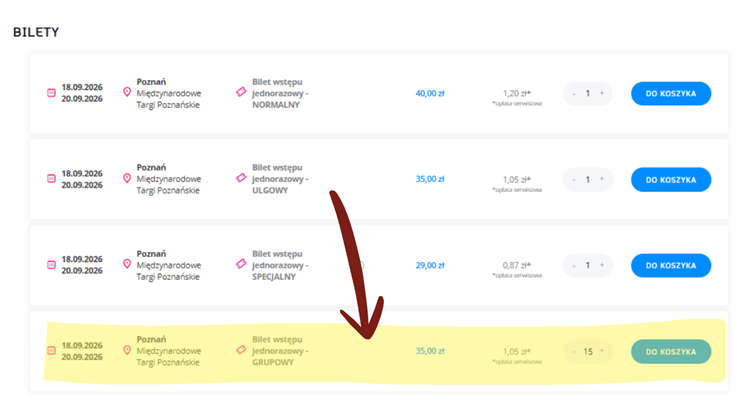
Task: Click ticket icon next to SPECJALNY ticket
Action: (x=241, y=264)
